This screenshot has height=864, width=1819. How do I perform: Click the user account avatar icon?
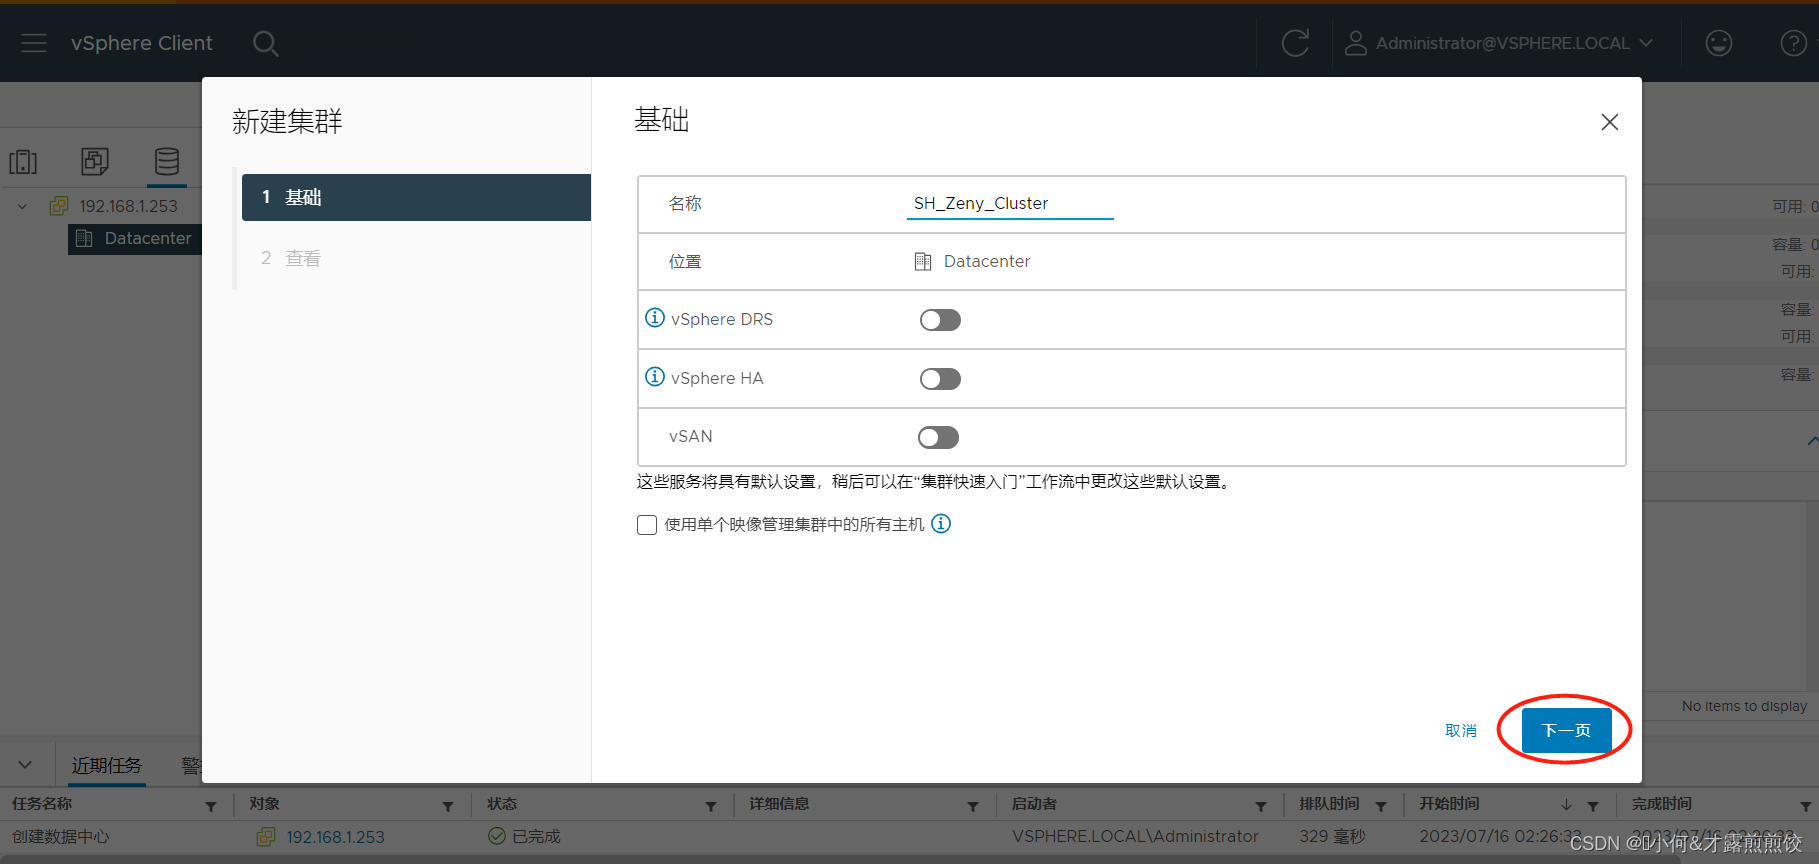pyautogui.click(x=1355, y=43)
